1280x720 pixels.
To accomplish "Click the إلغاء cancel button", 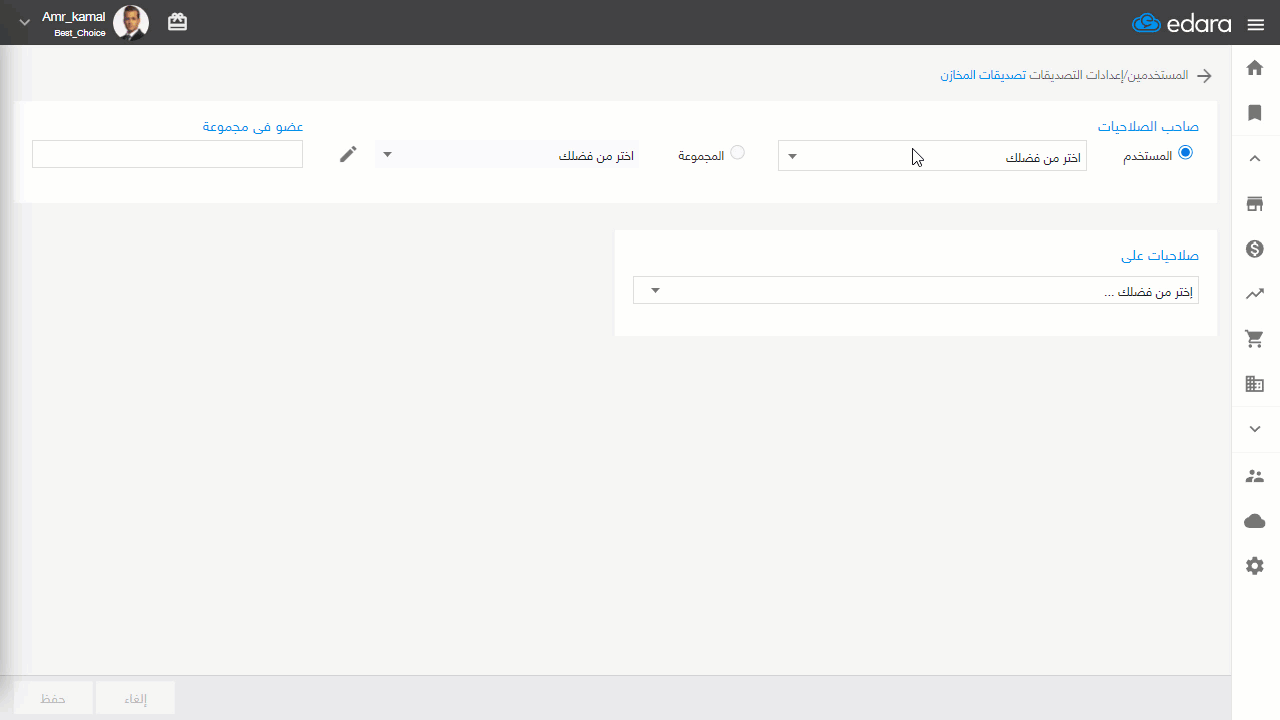I will tap(135, 699).
